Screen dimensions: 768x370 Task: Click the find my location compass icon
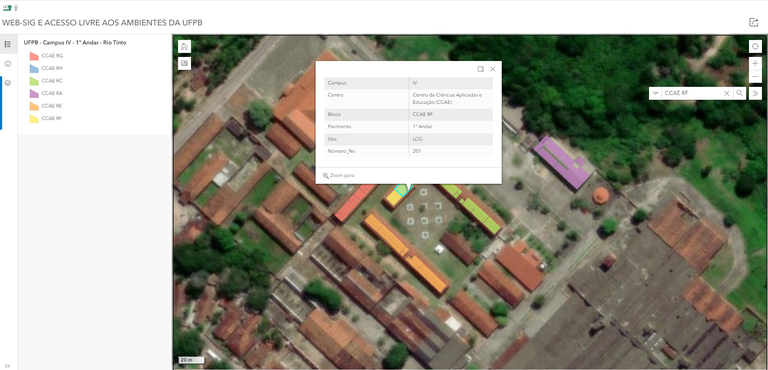click(755, 47)
